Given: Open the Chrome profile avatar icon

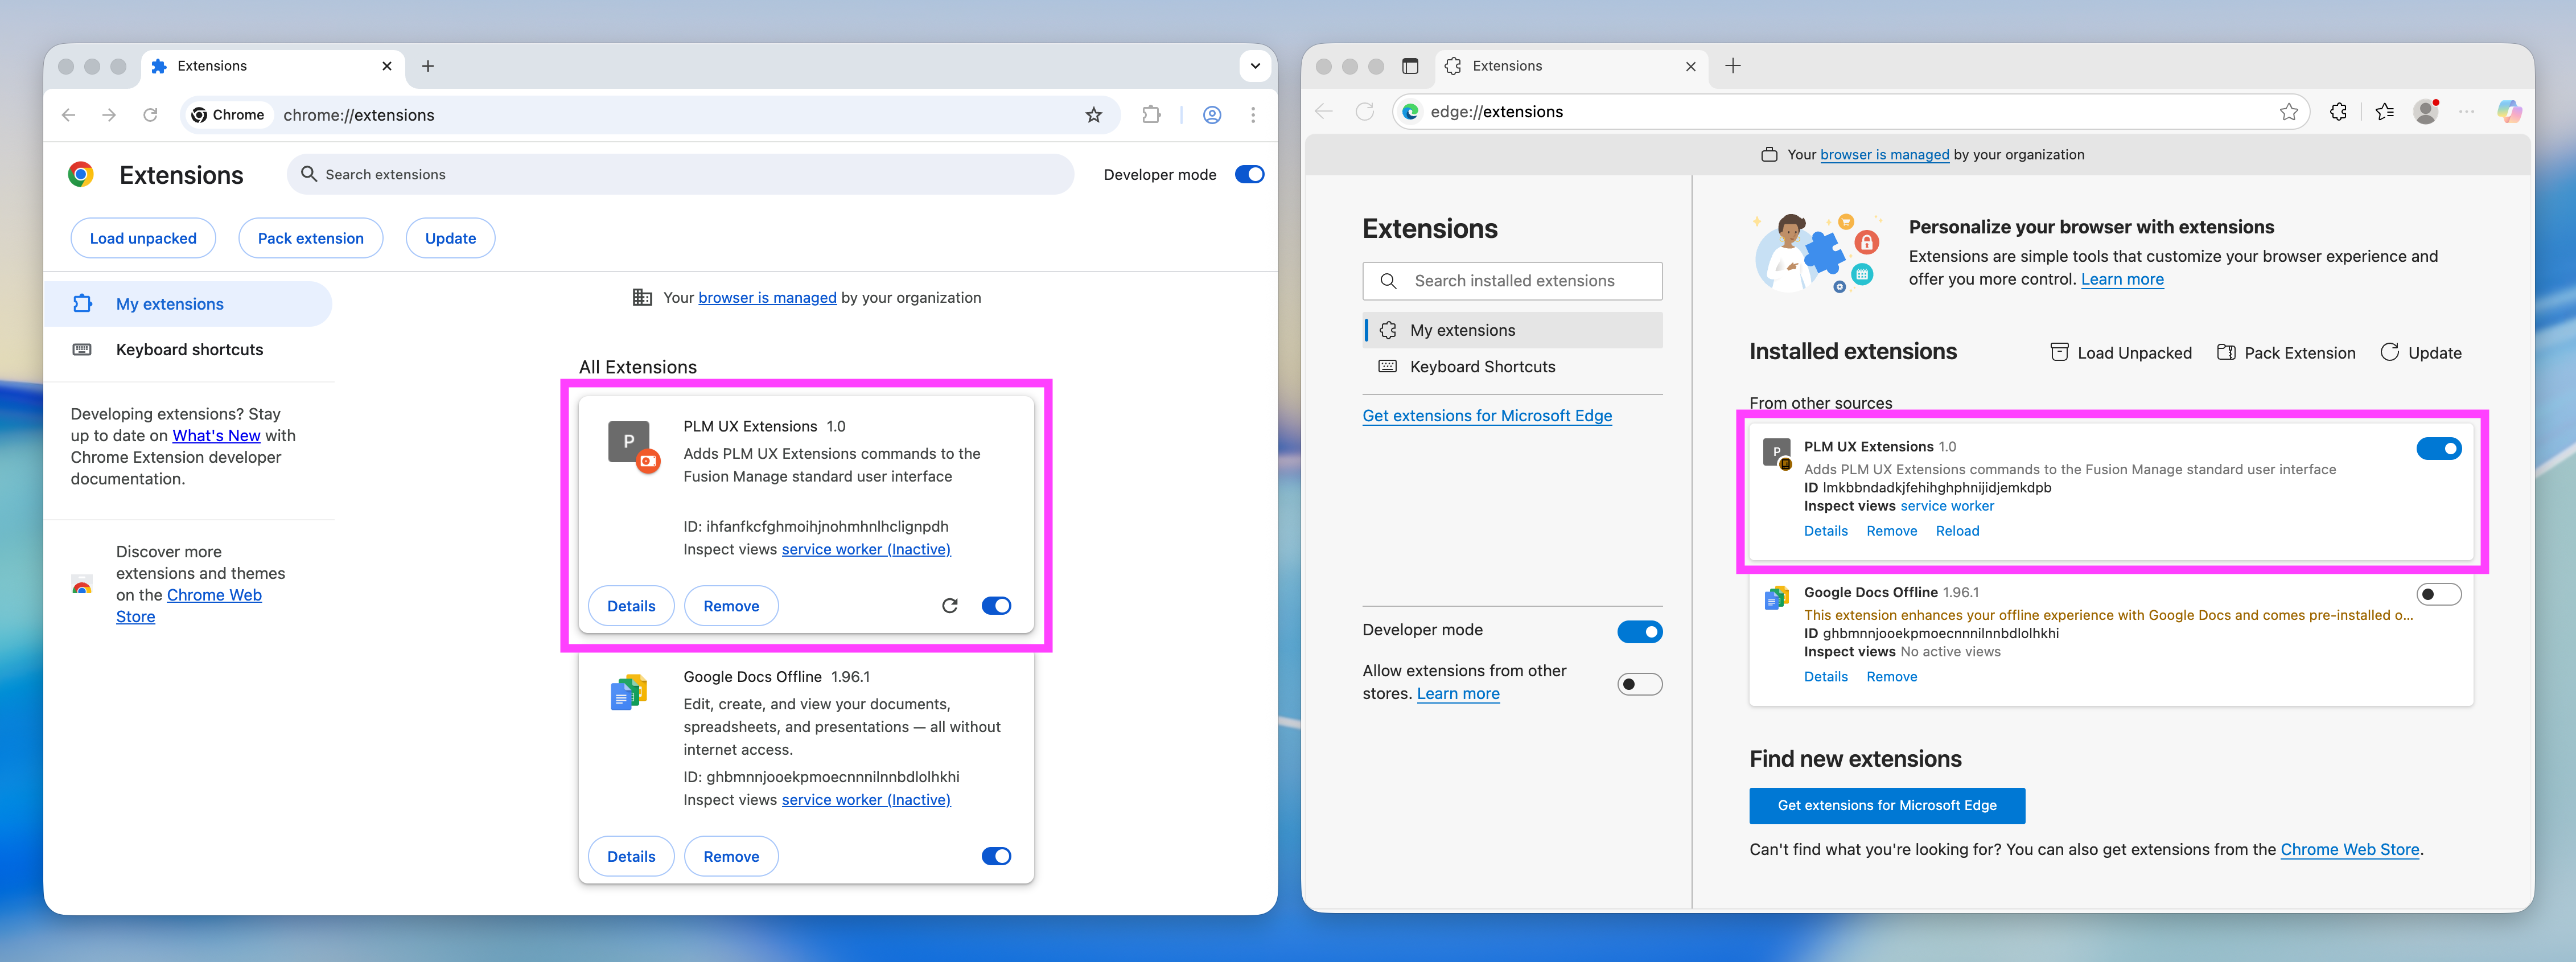Looking at the screenshot, I should 1211,115.
